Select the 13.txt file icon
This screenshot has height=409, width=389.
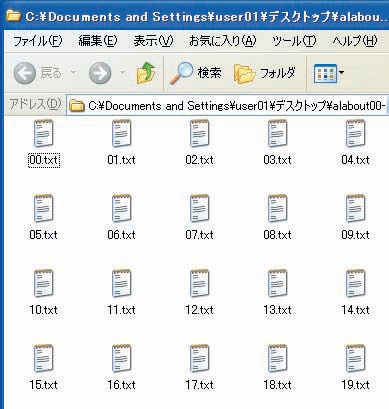click(x=278, y=284)
